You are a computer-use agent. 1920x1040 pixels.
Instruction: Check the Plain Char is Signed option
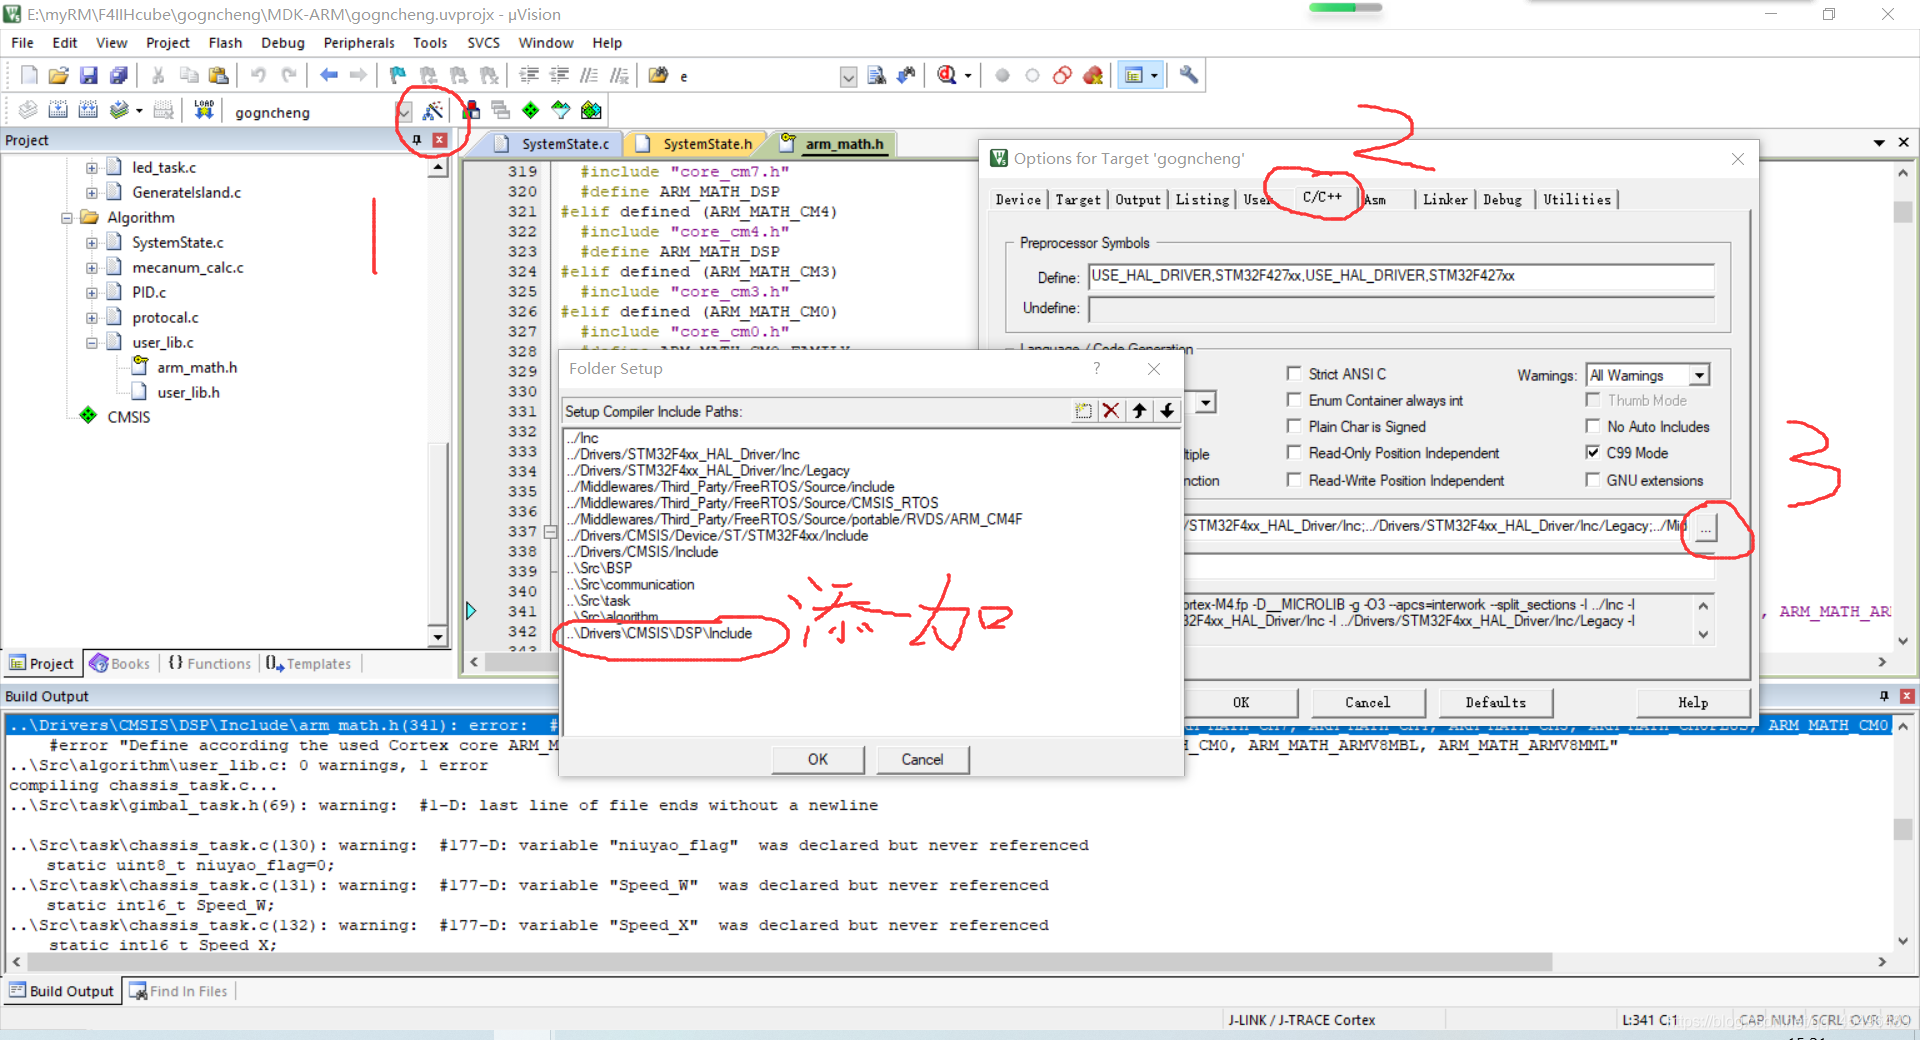coord(1294,426)
